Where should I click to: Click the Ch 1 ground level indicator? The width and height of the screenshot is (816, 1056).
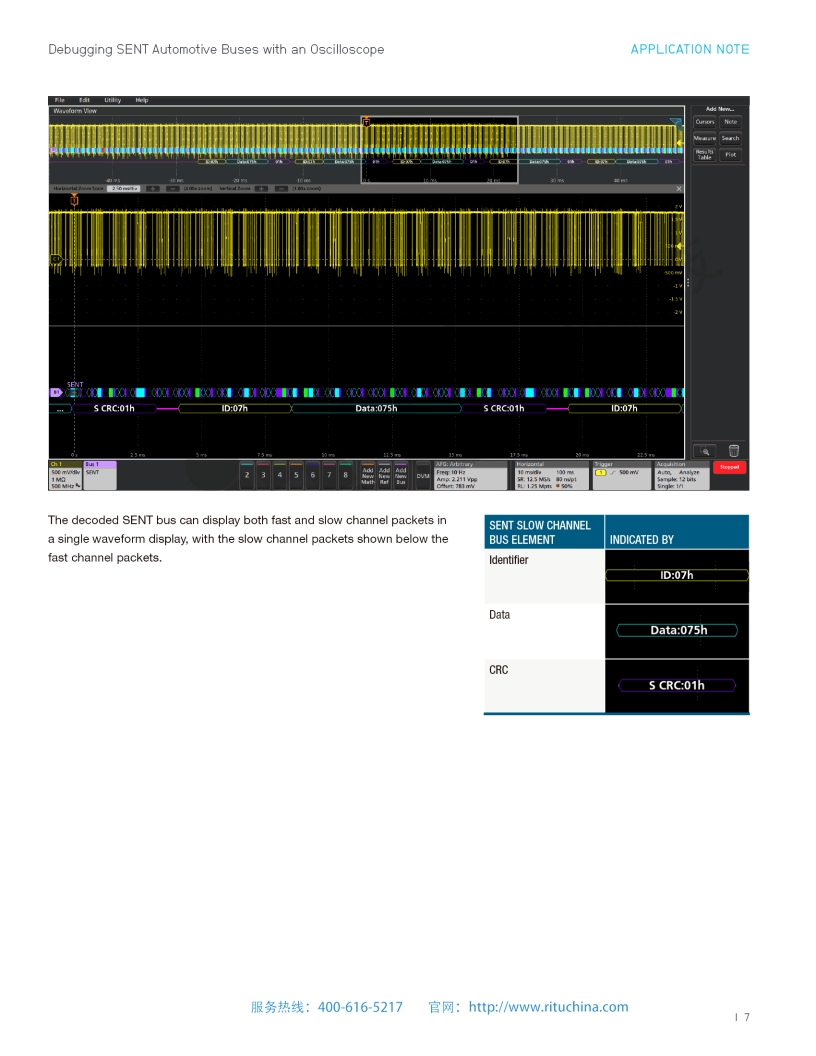coord(56,259)
